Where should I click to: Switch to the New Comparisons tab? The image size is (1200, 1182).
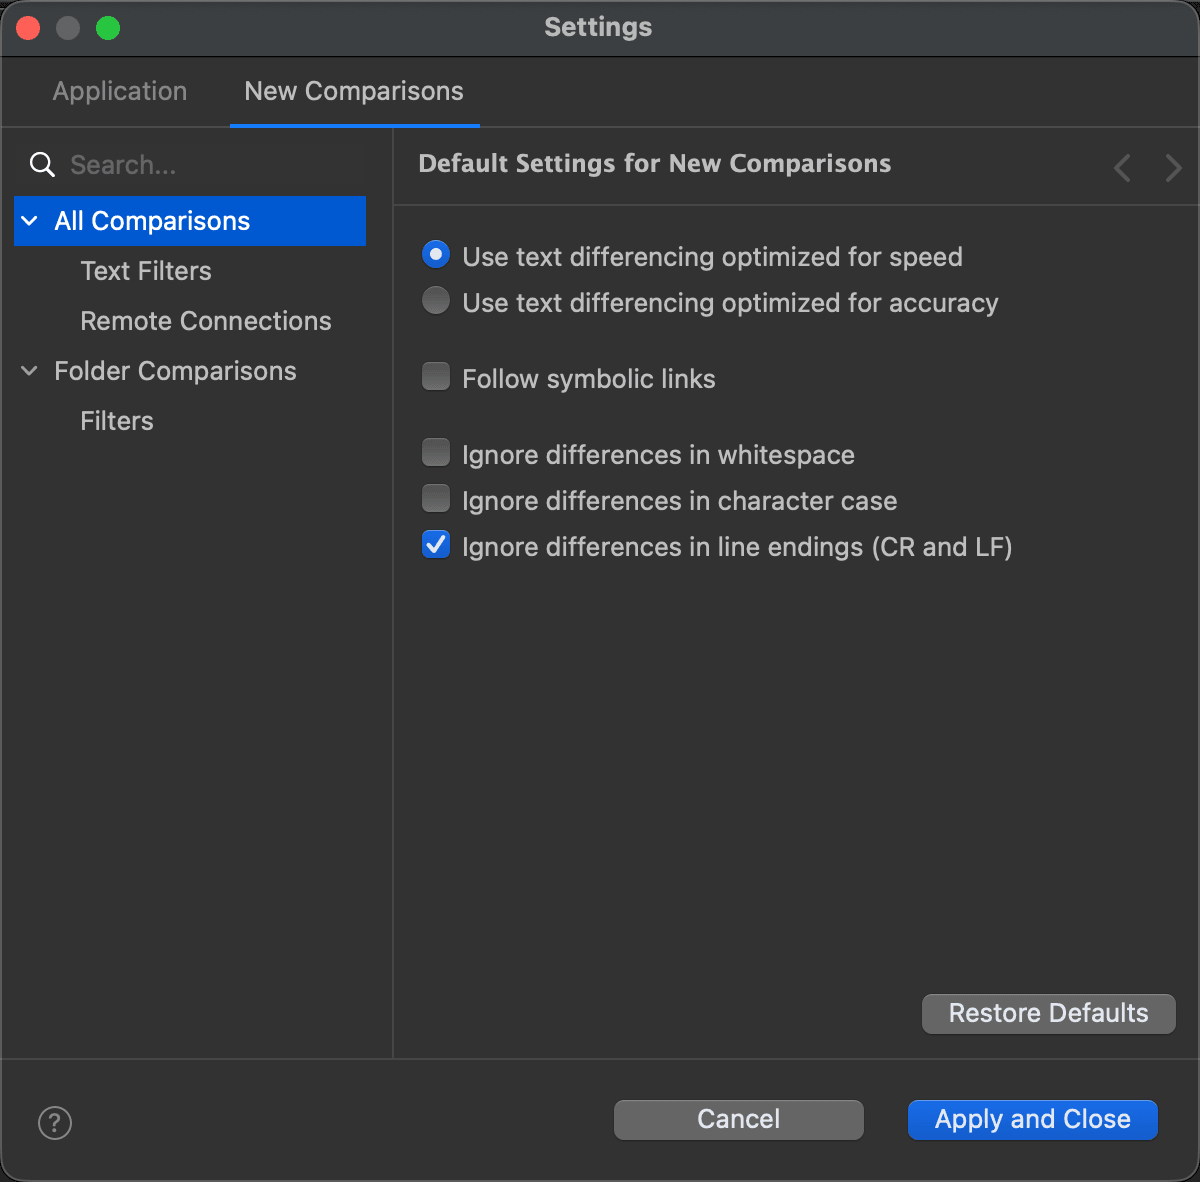point(354,91)
